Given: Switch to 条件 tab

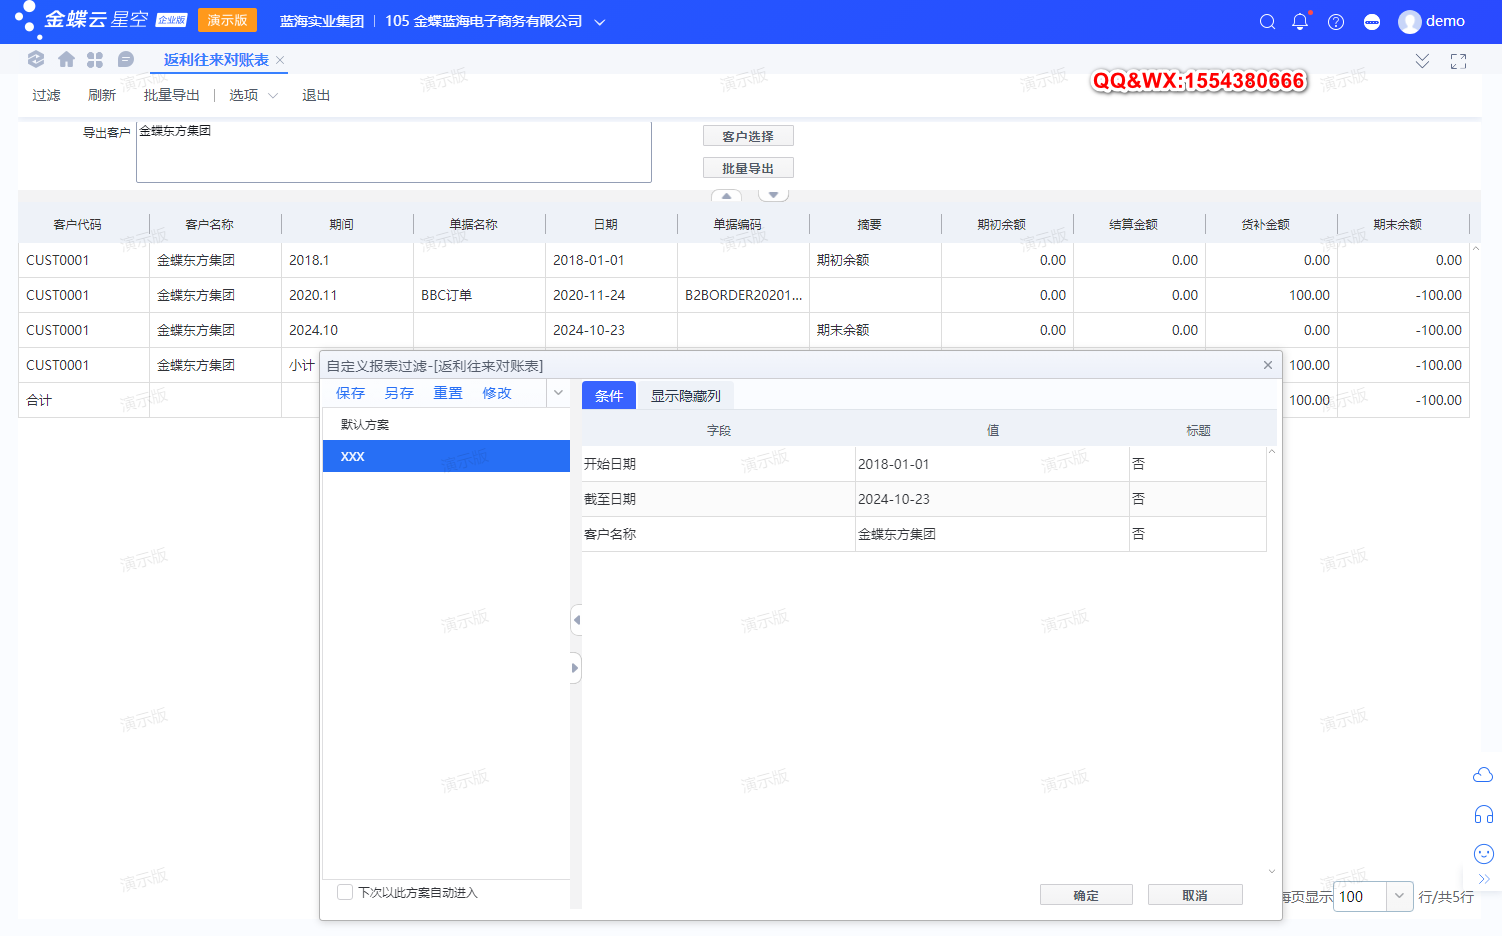Looking at the screenshot, I should [609, 396].
